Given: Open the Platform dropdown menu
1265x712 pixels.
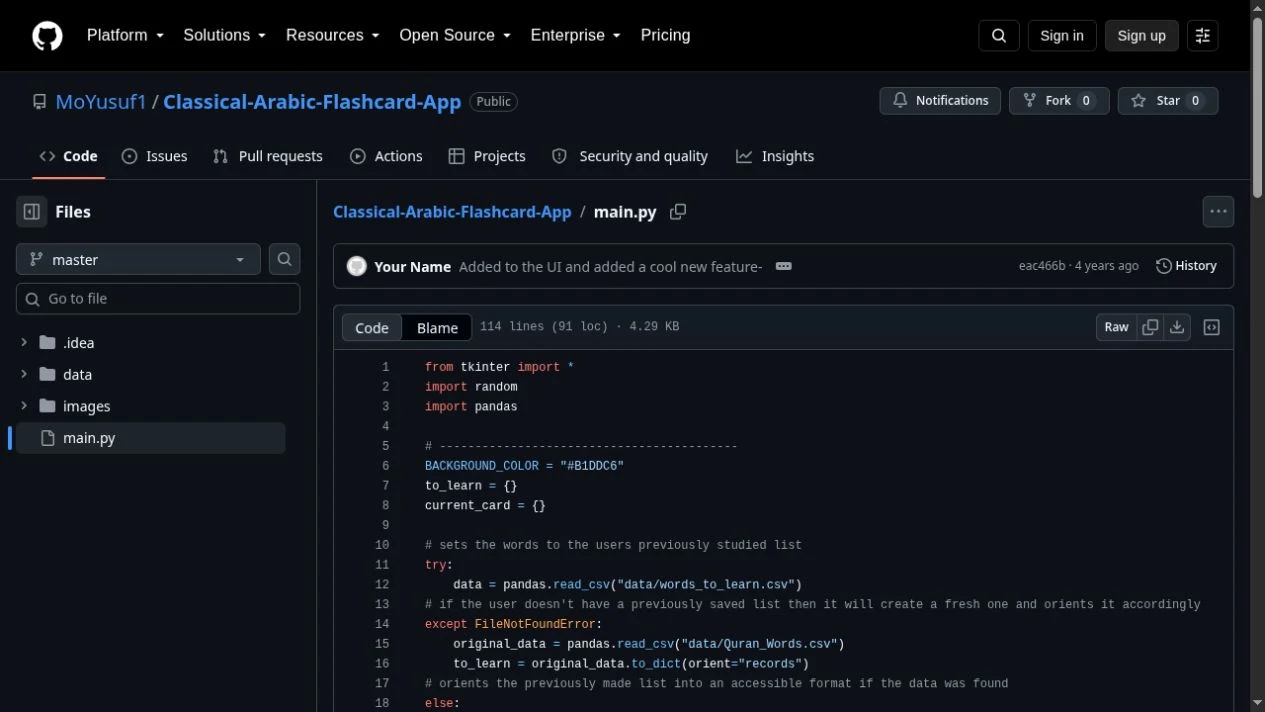Looking at the screenshot, I should coord(125,35).
